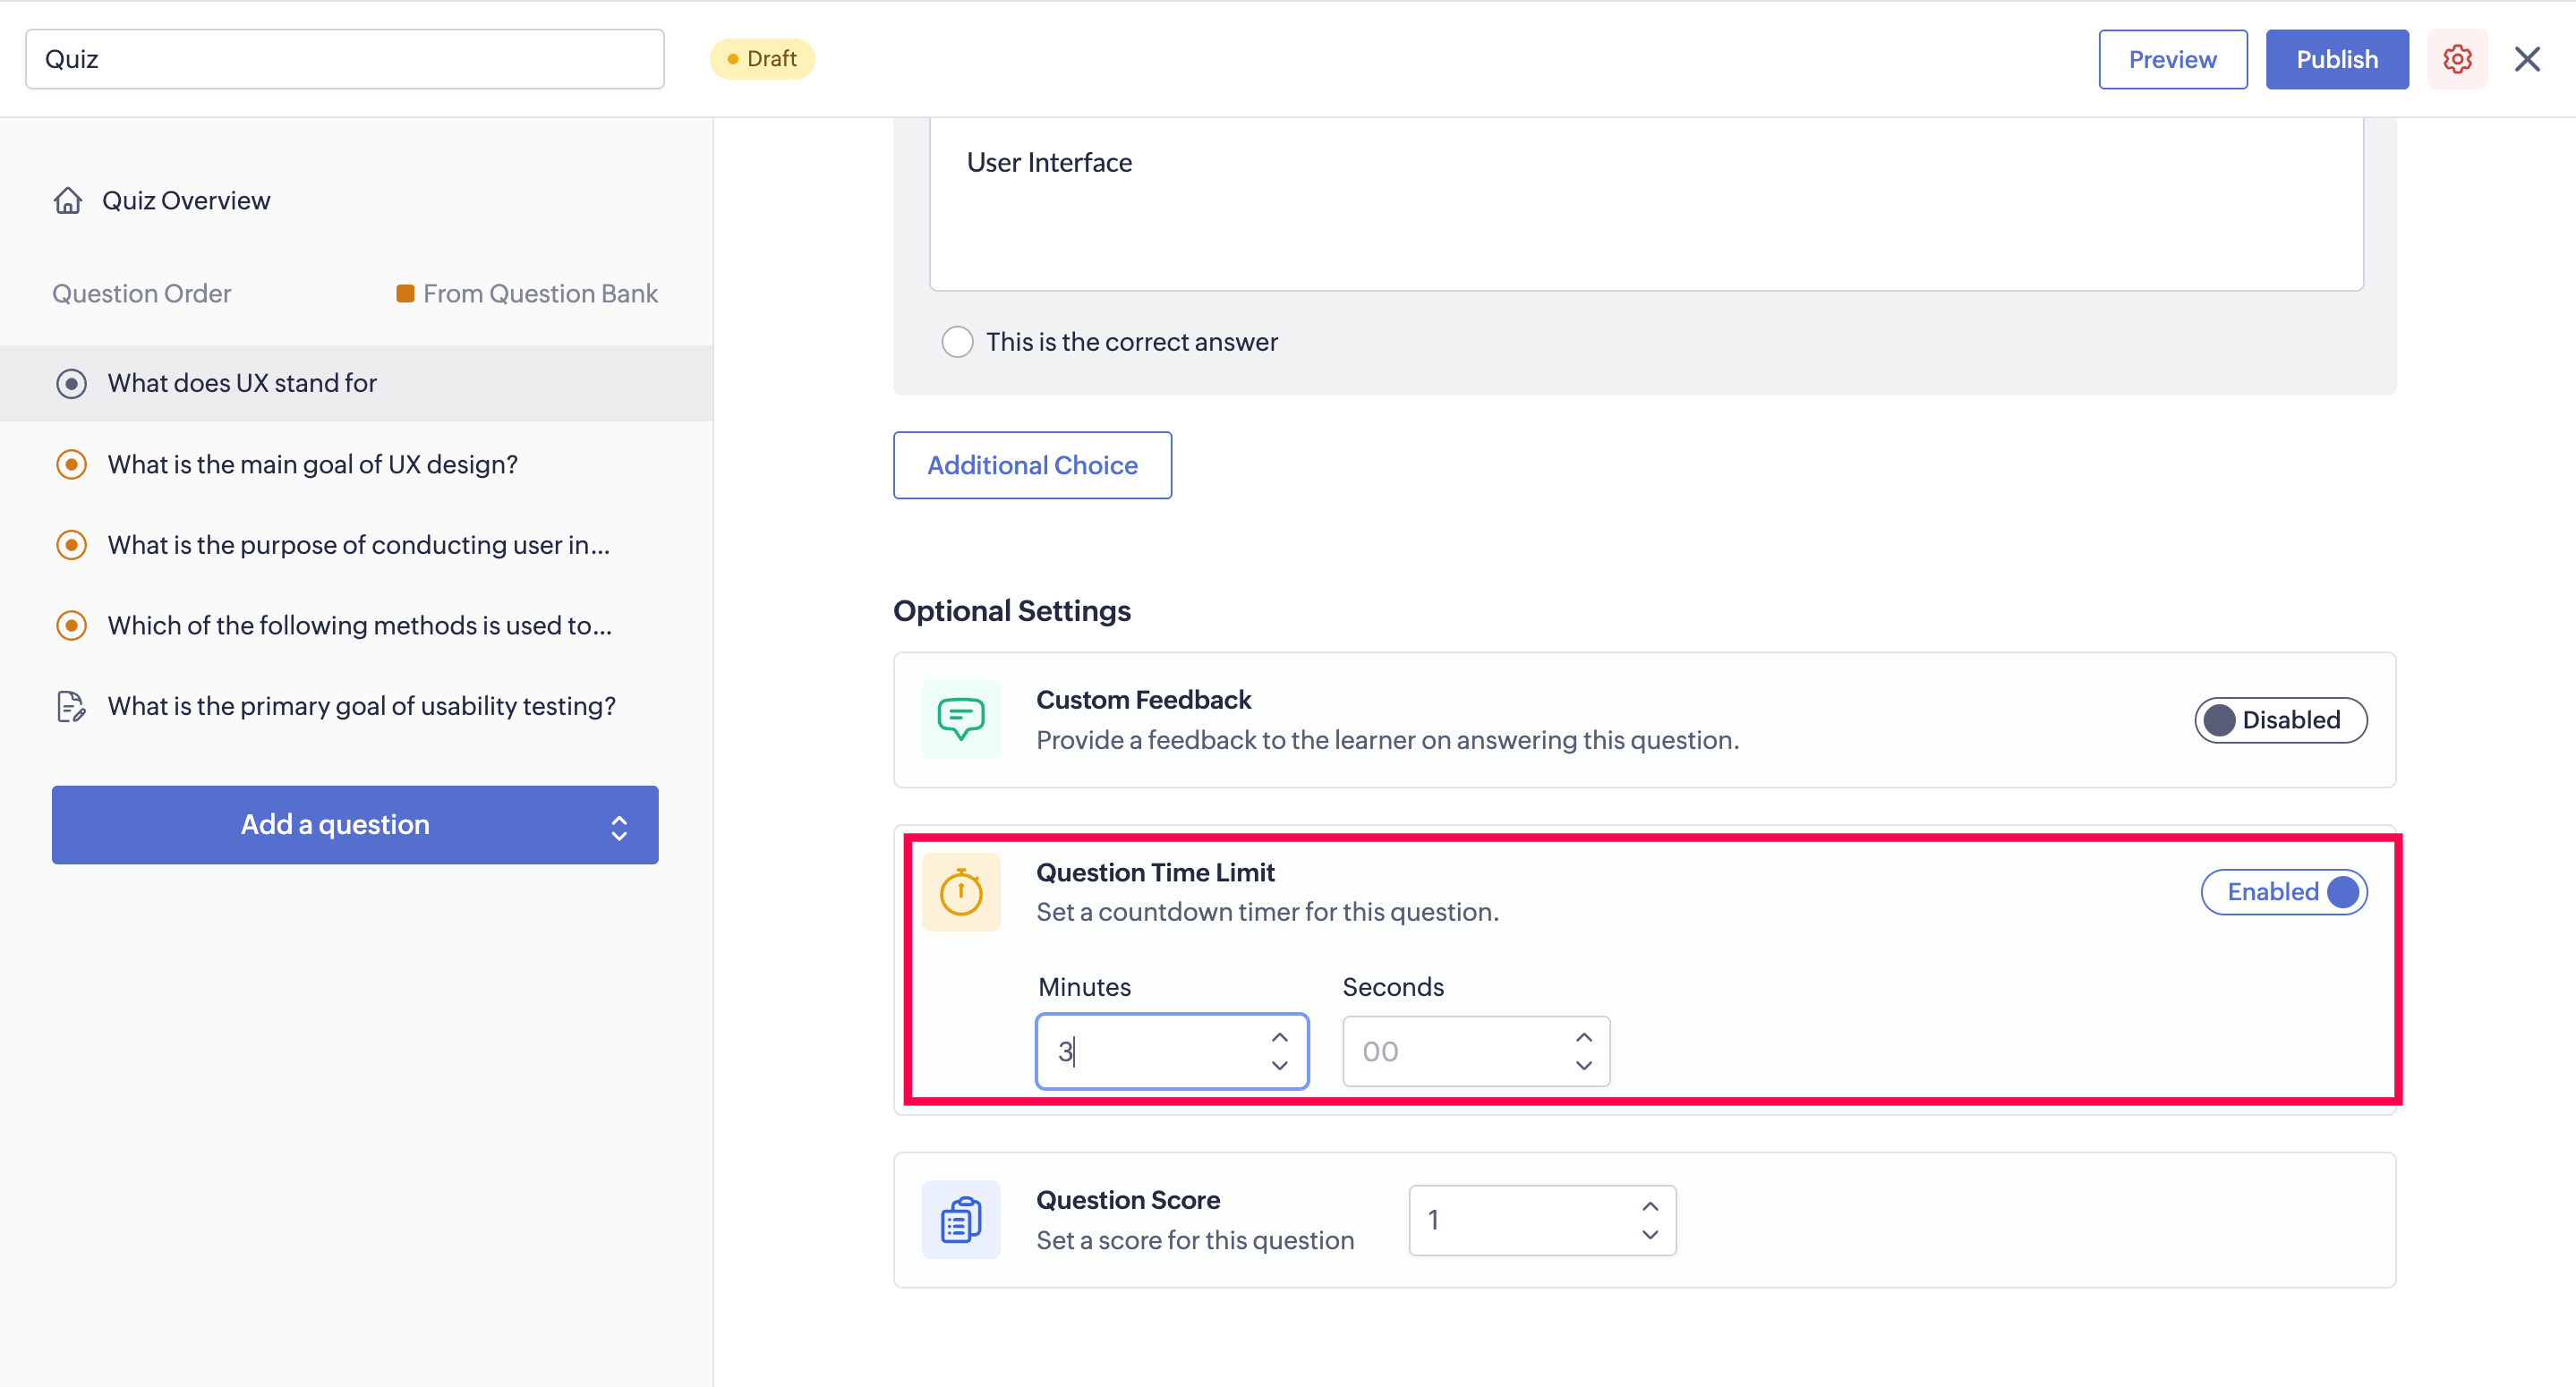
Task: Enable the Custom Feedback toggle
Action: [2279, 720]
